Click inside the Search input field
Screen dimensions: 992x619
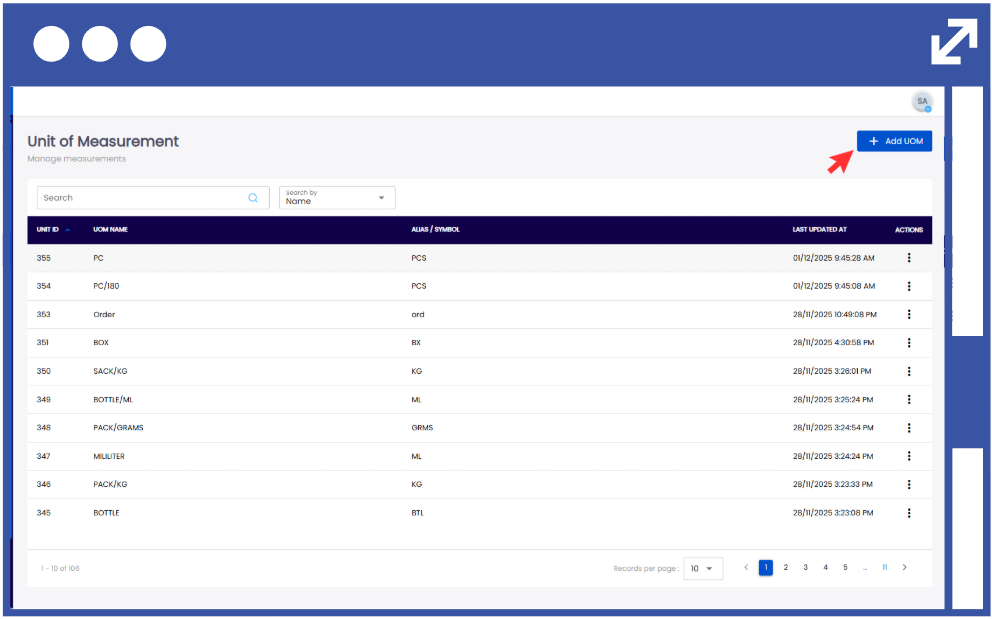point(140,198)
